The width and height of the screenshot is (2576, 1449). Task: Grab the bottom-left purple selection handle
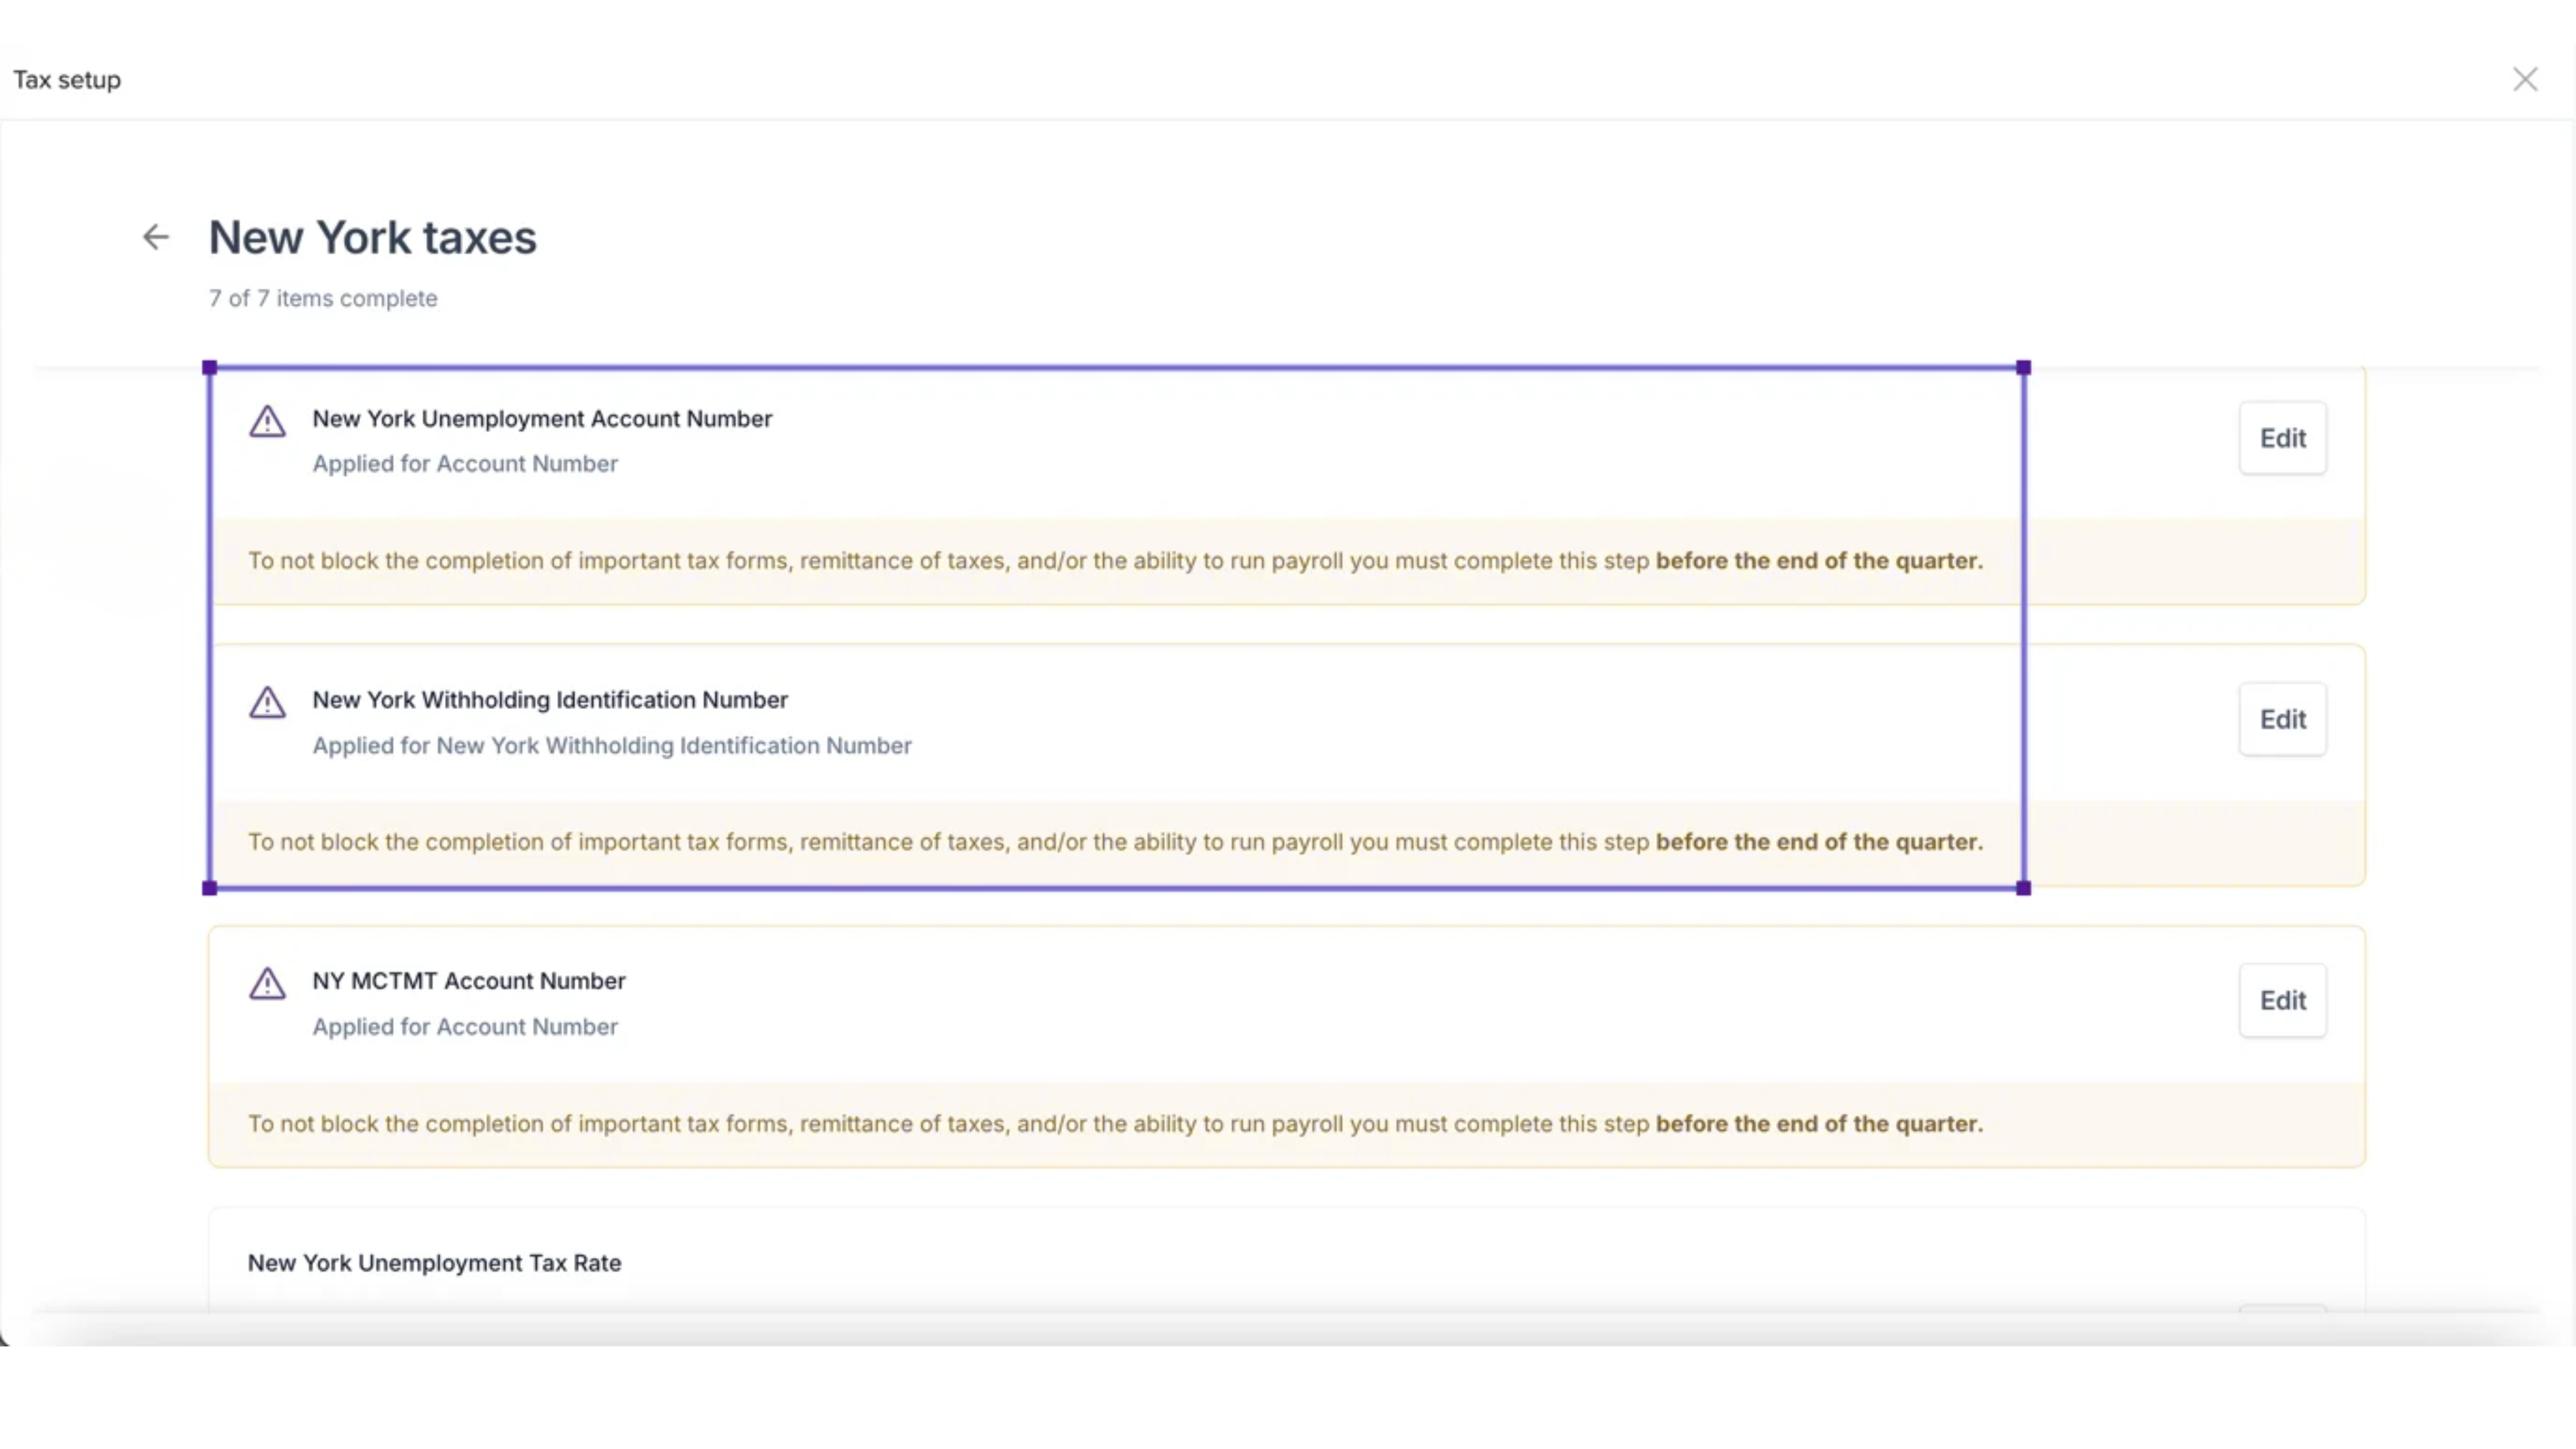click(209, 888)
